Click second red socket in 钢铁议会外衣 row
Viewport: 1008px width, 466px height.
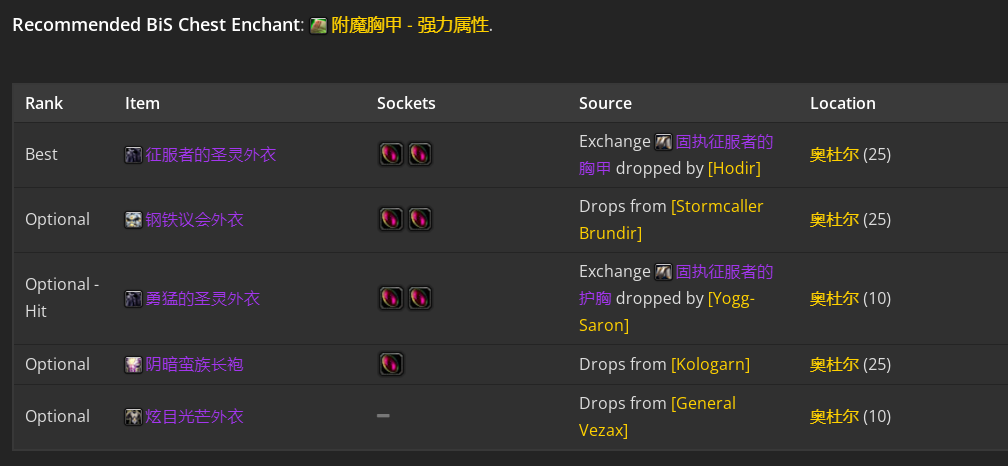tap(419, 219)
